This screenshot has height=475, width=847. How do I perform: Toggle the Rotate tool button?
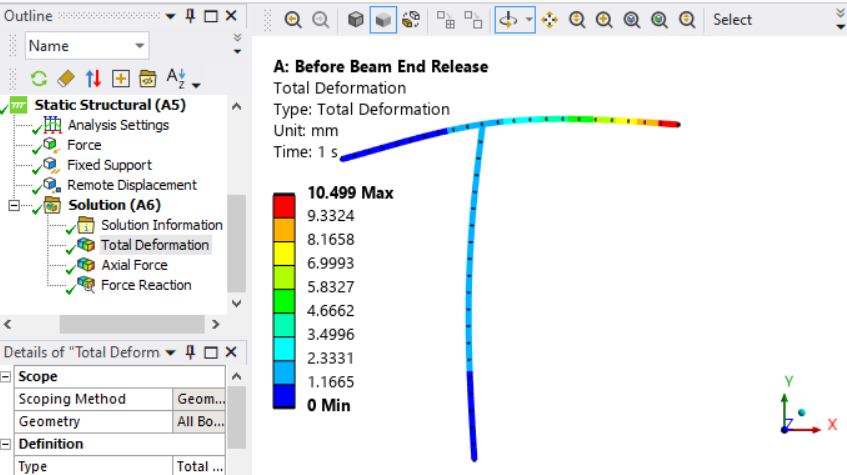click(x=508, y=20)
